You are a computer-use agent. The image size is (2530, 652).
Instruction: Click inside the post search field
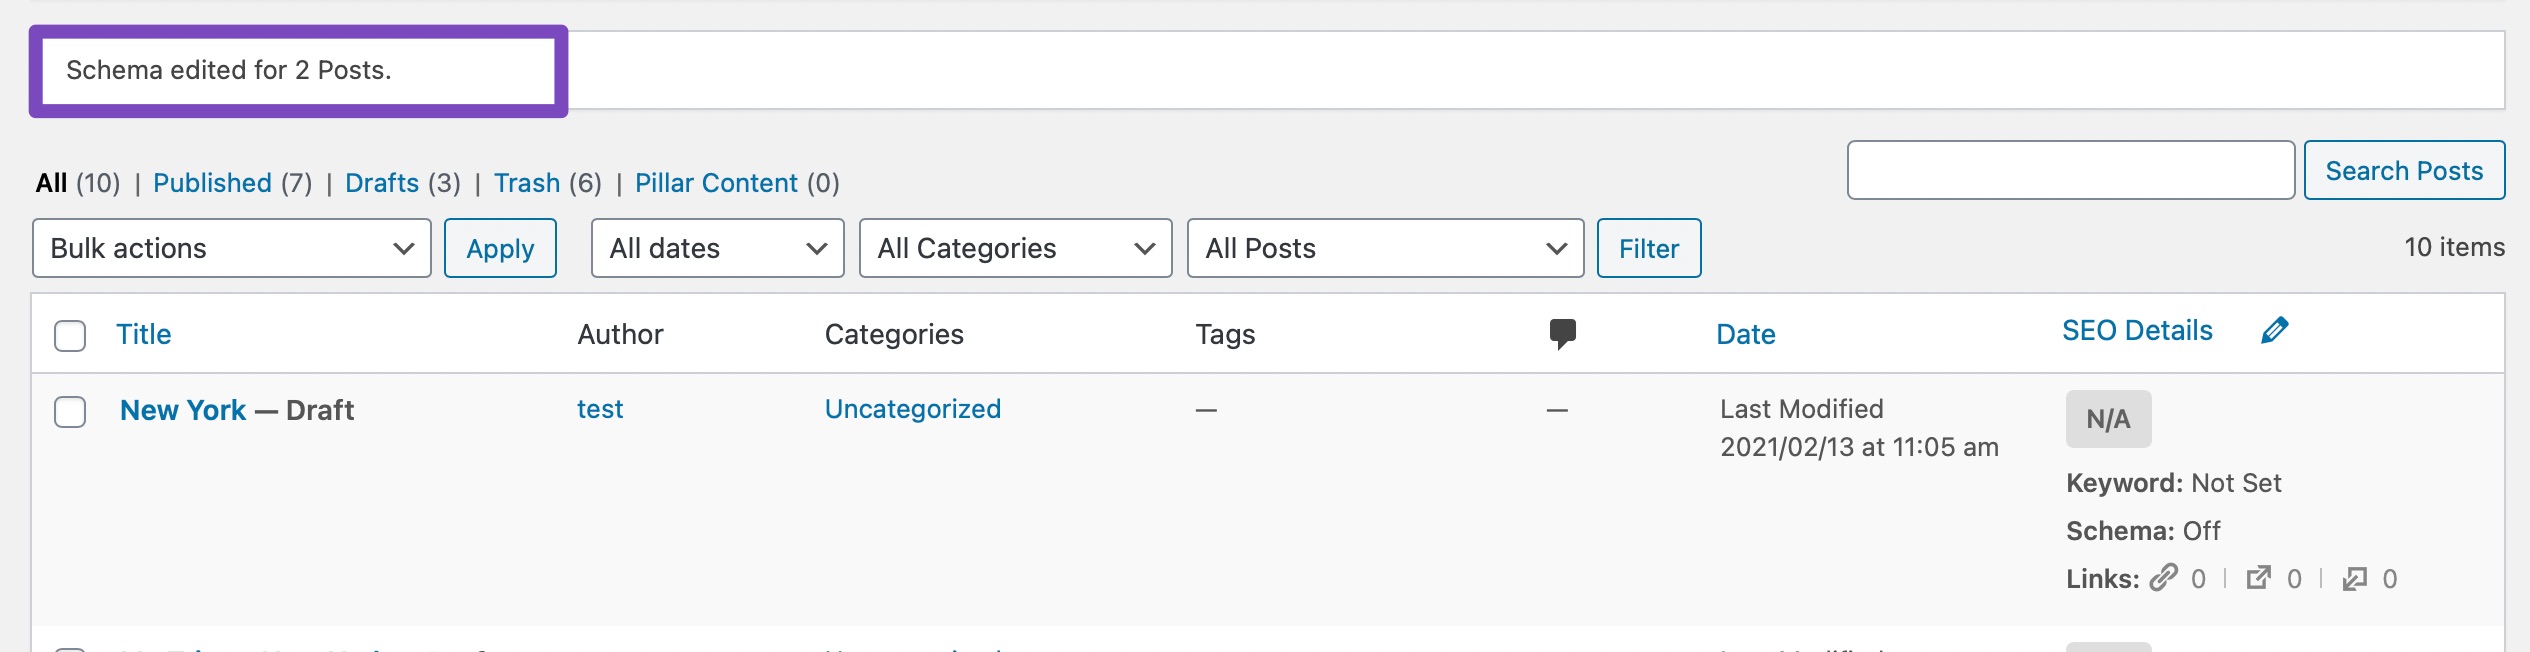[2070, 171]
